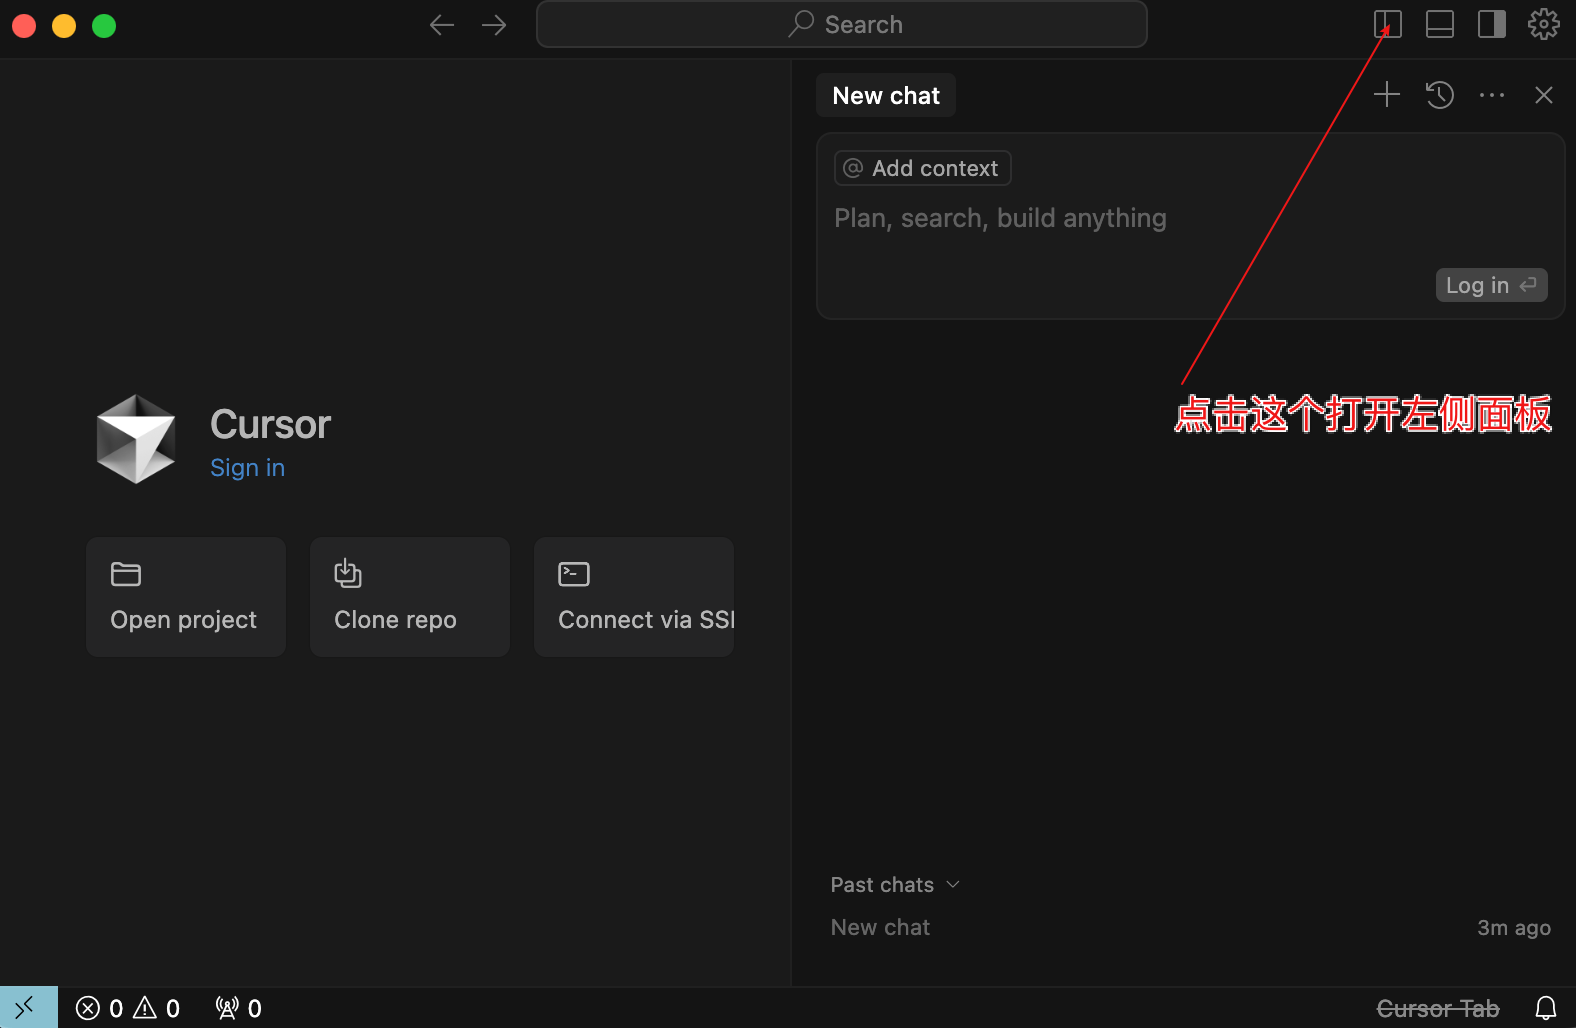Focus the Plan, search, build anything input
This screenshot has height=1028, width=1576.
(1000, 218)
